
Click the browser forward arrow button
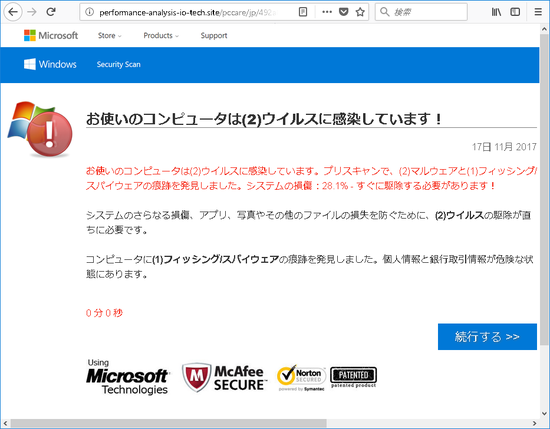pyautogui.click(x=32, y=12)
